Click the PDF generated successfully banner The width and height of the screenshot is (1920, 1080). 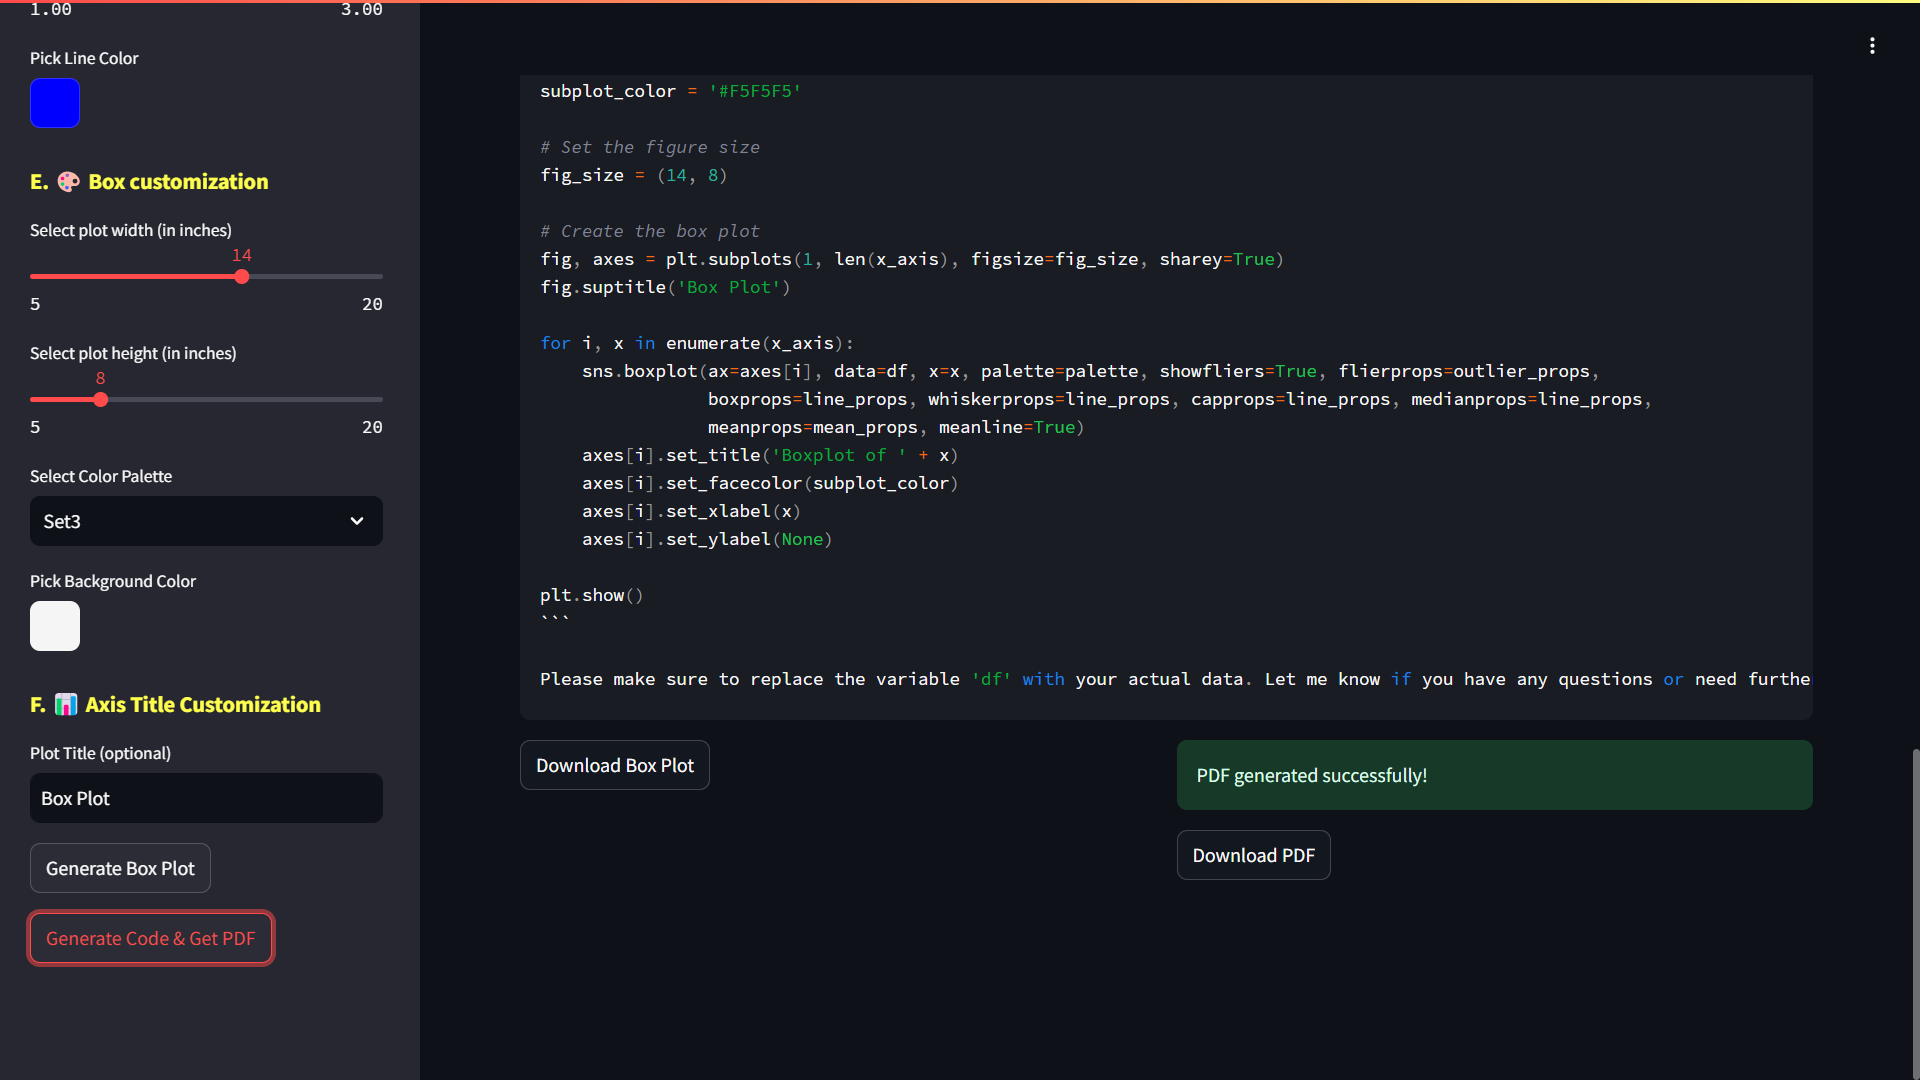click(x=1494, y=775)
